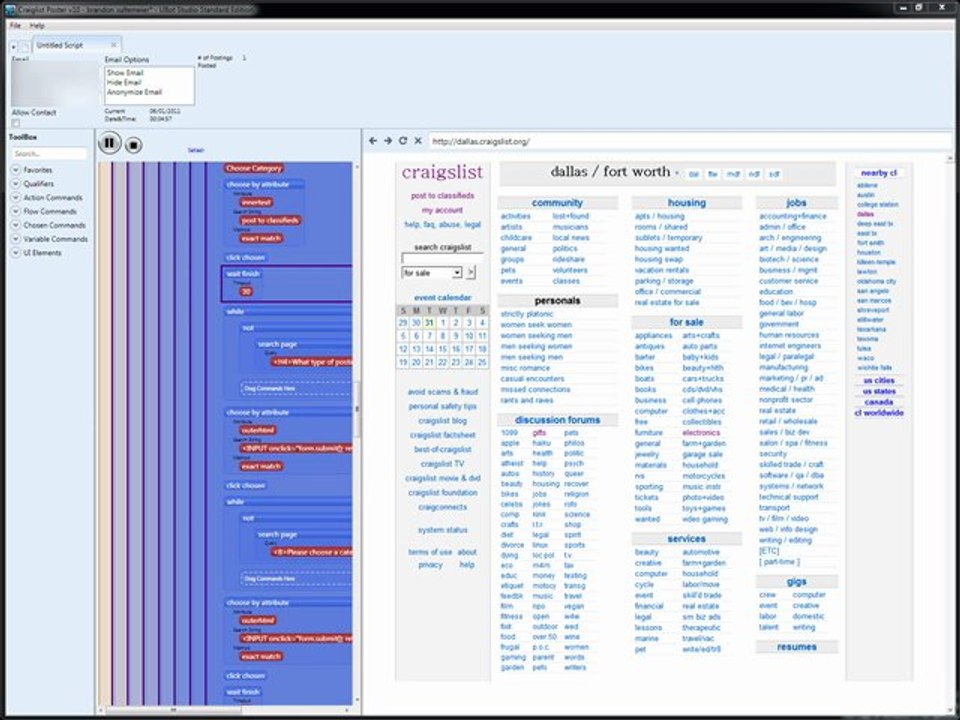Cancel page loading with the browser X icon
This screenshot has height=720, width=960.
(x=418, y=141)
